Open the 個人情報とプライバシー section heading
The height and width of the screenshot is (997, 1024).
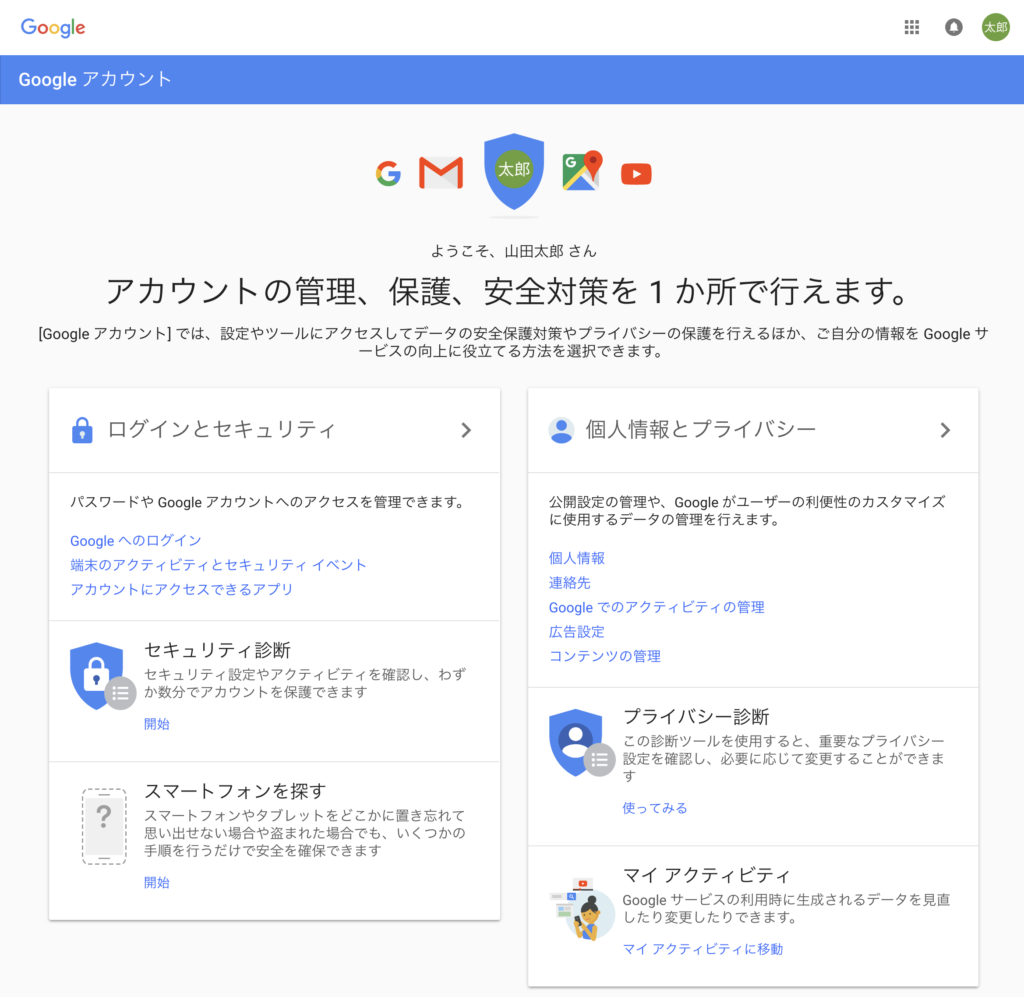pos(701,430)
